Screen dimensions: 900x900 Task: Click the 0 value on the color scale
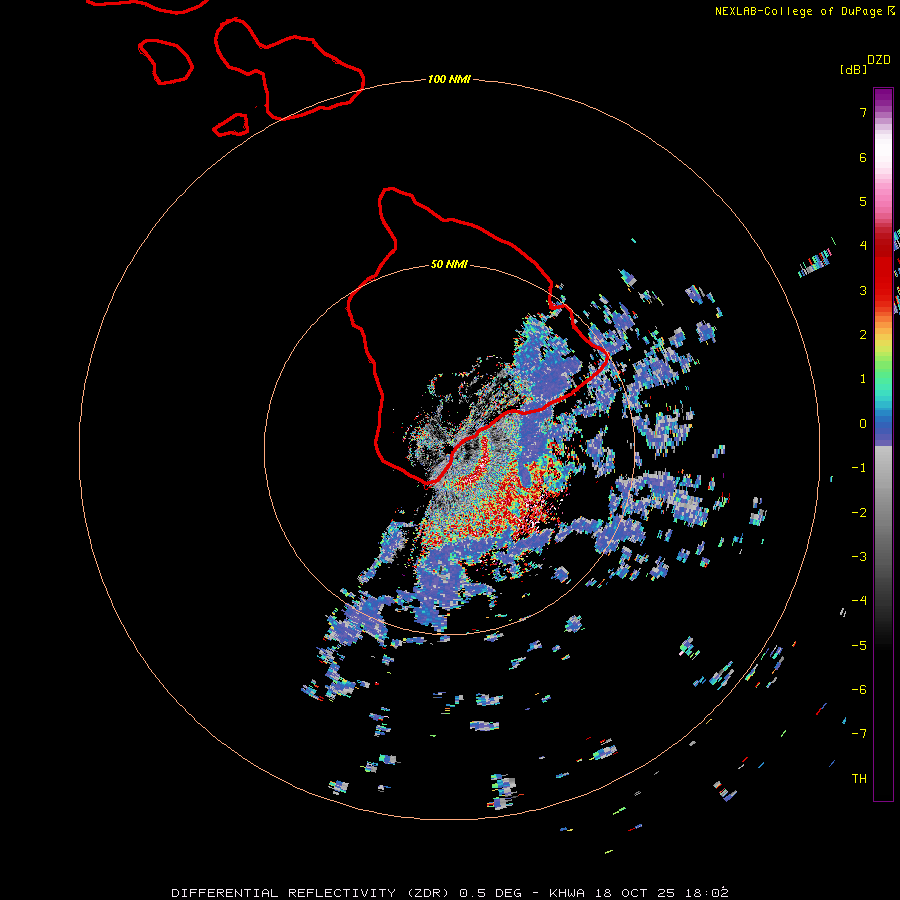point(863,424)
